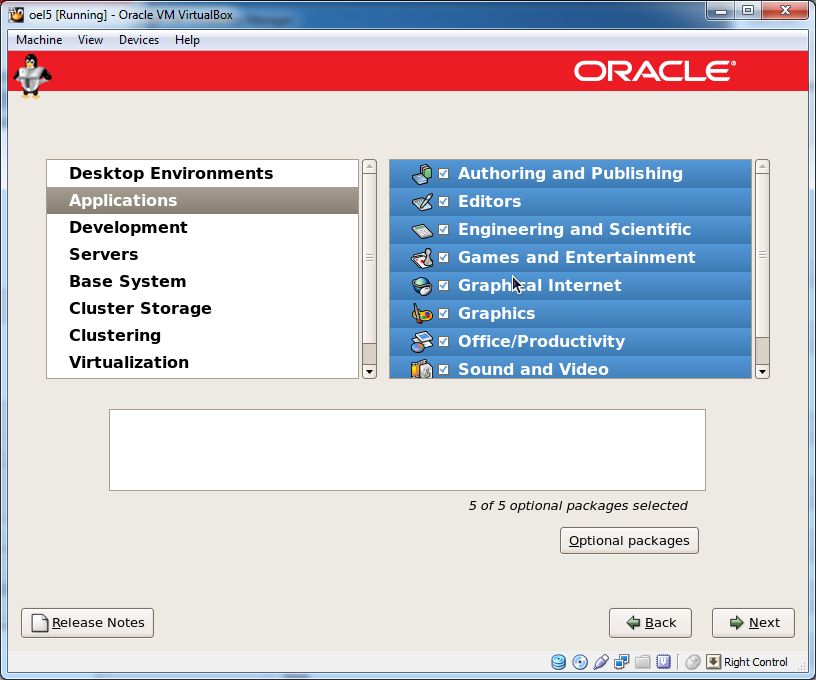Uncheck Graphical Internet checkbox
Viewport: 816px width, 680px height.
pyautogui.click(x=443, y=286)
